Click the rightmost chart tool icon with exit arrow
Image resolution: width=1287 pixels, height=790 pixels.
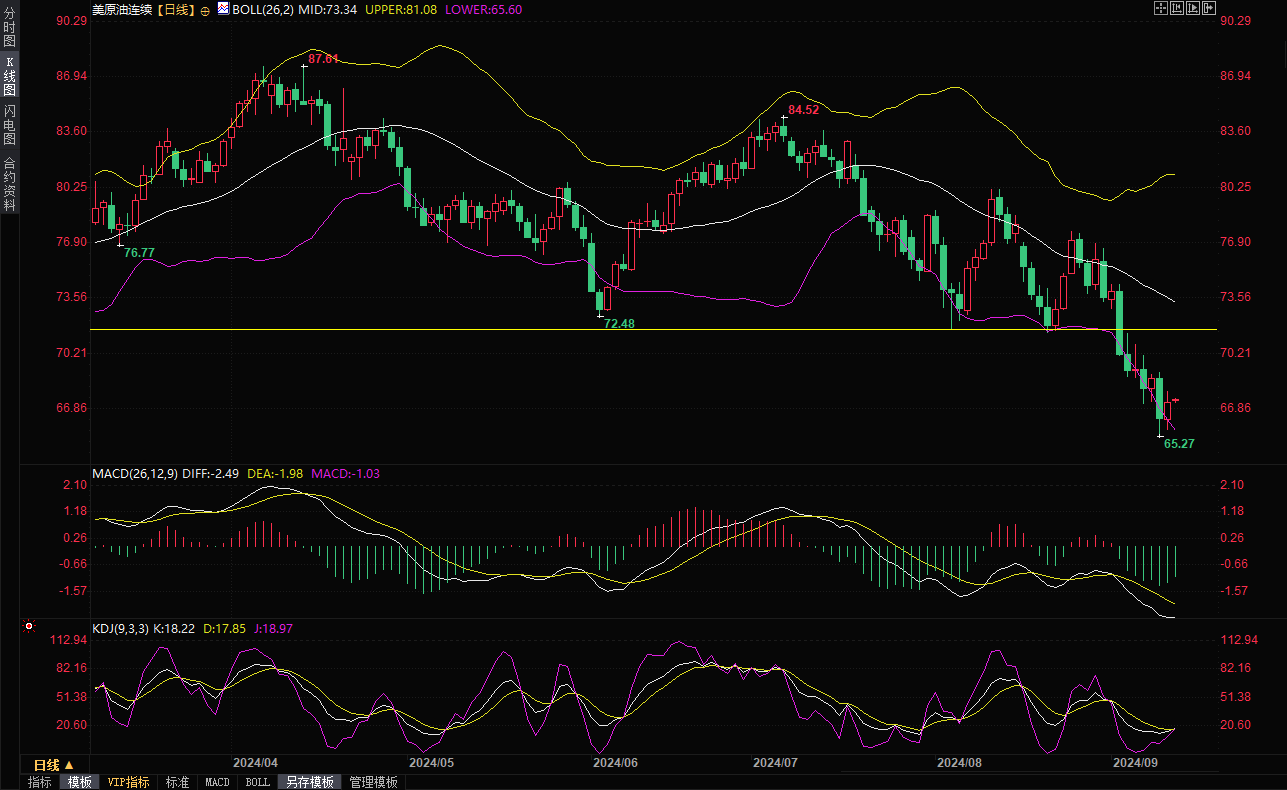[1209, 9]
